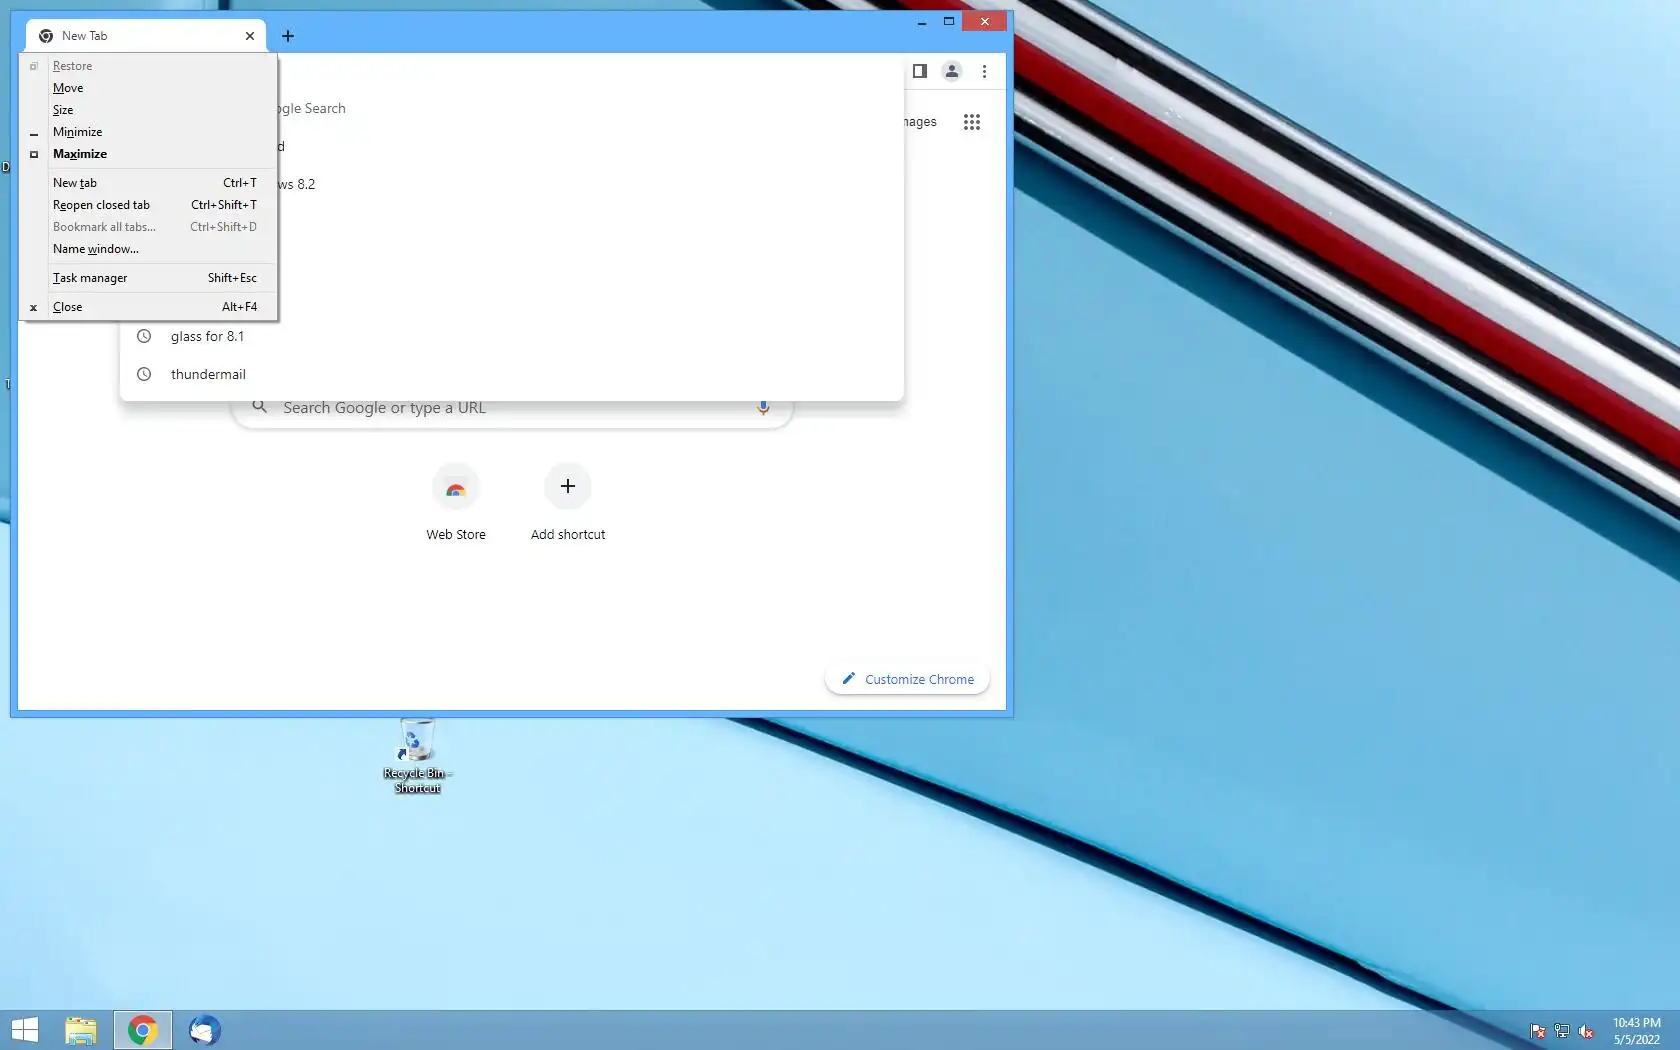Choose Reopen closed tab
This screenshot has height=1050, width=1680.
click(x=148, y=205)
